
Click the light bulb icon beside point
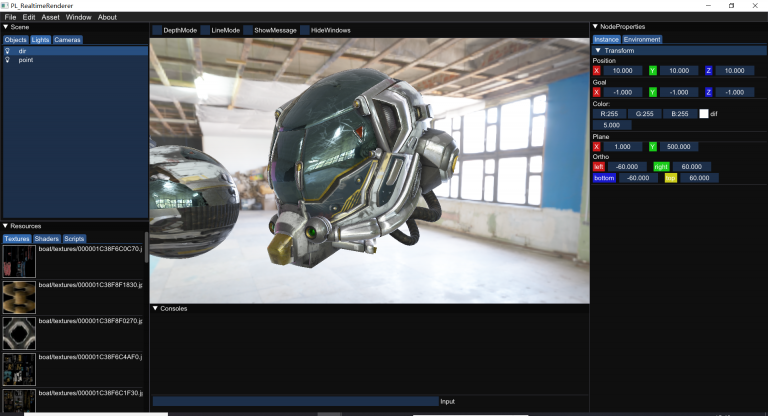7,60
